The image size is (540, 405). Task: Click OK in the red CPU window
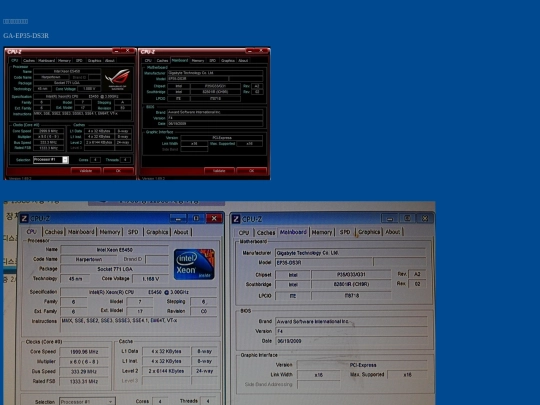118,171
